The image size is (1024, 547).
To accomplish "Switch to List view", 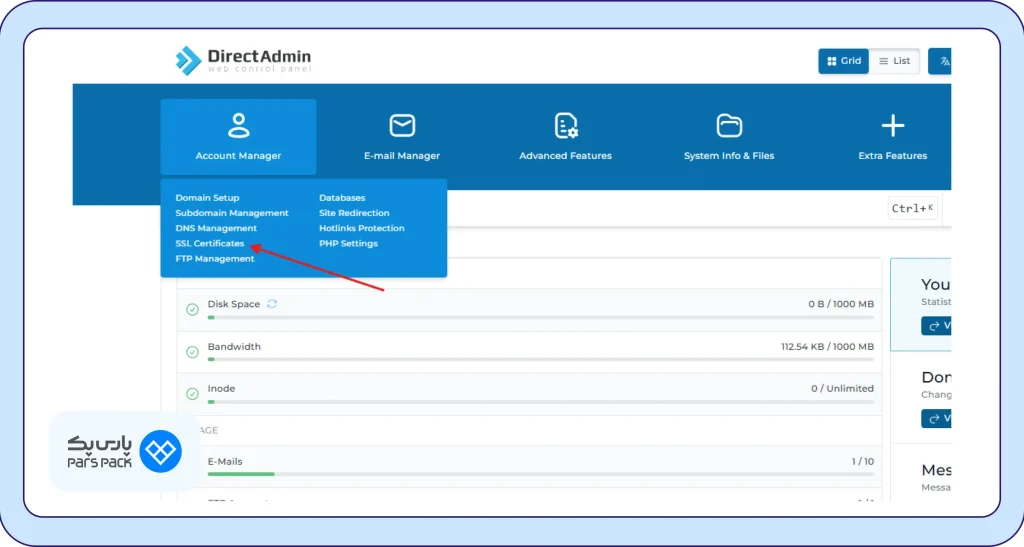I will [894, 61].
